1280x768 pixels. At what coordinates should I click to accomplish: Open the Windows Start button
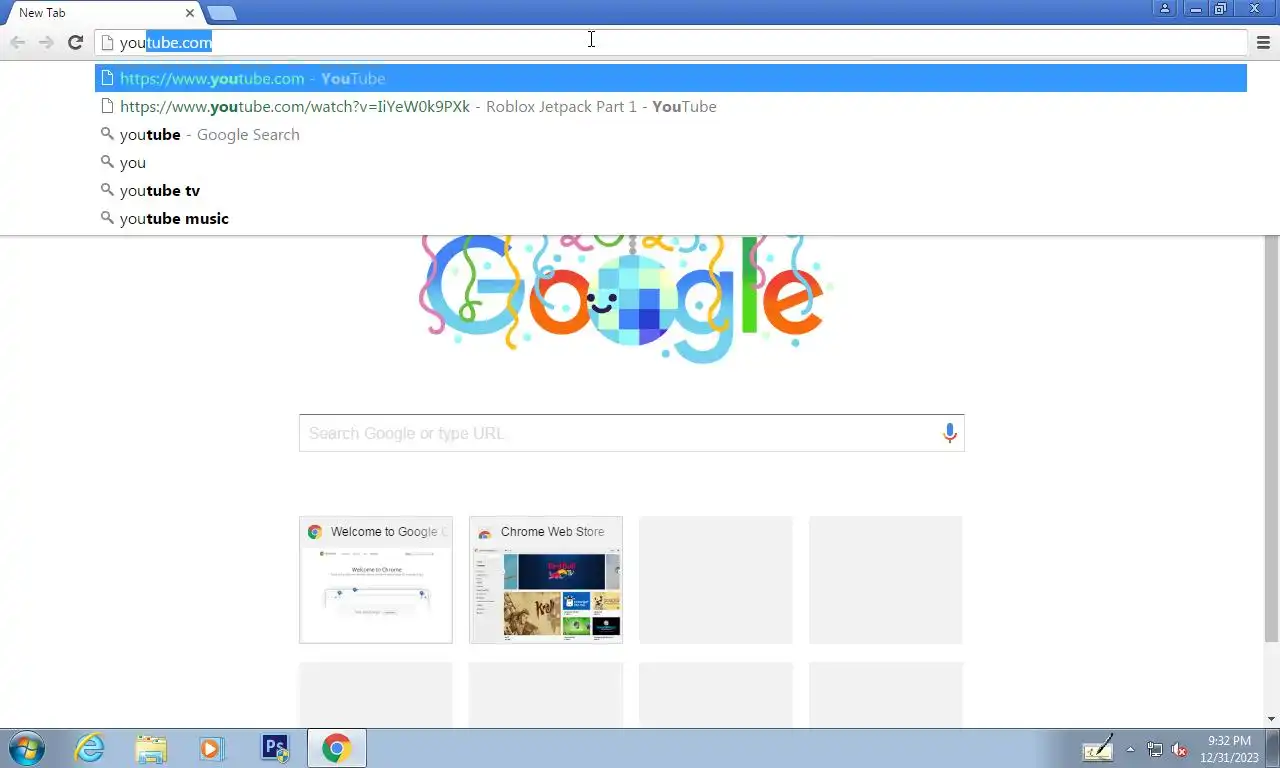click(26, 748)
